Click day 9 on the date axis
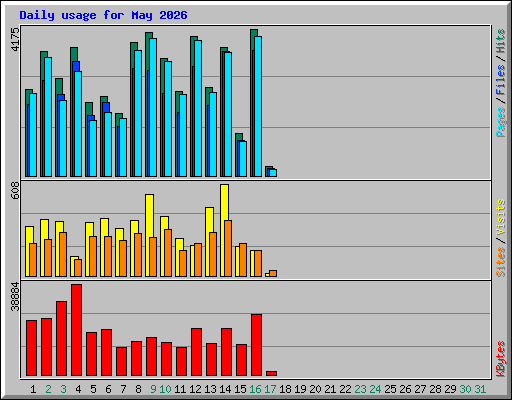 tap(153, 389)
